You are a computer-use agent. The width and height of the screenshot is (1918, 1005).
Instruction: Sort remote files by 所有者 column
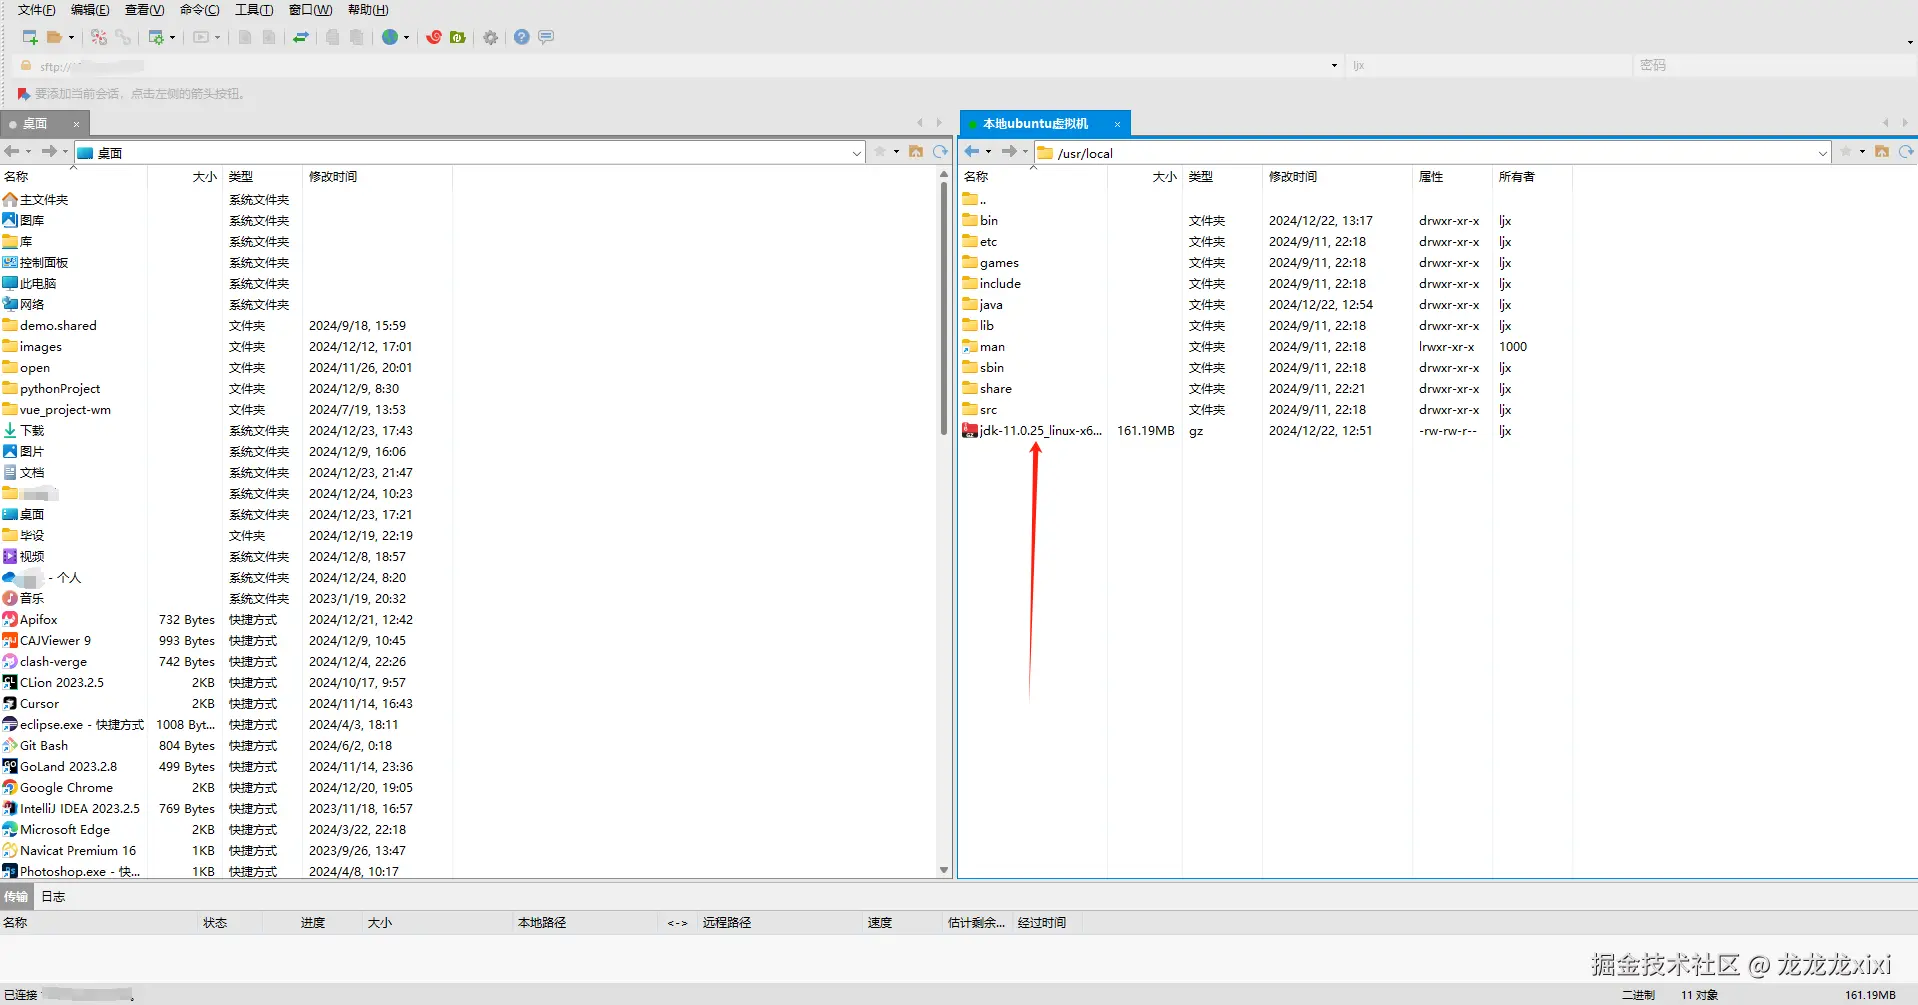click(x=1531, y=177)
